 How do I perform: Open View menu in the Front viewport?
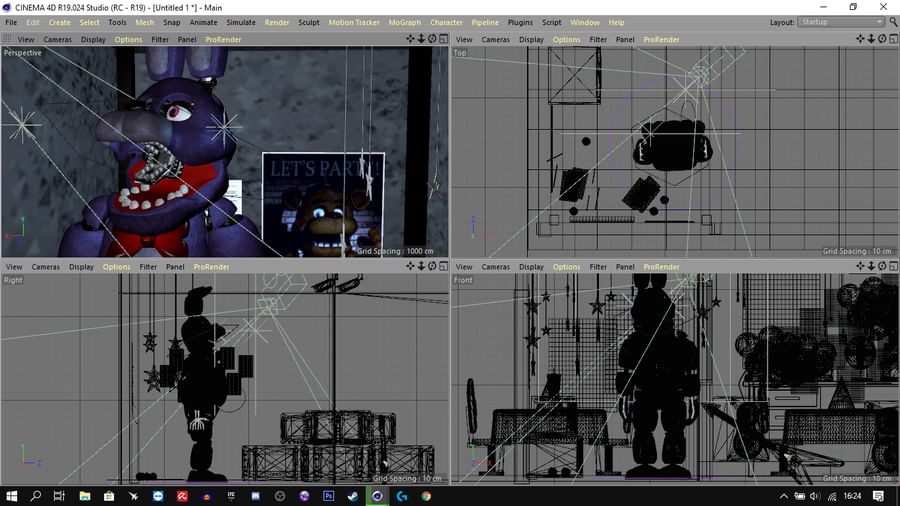coord(464,267)
